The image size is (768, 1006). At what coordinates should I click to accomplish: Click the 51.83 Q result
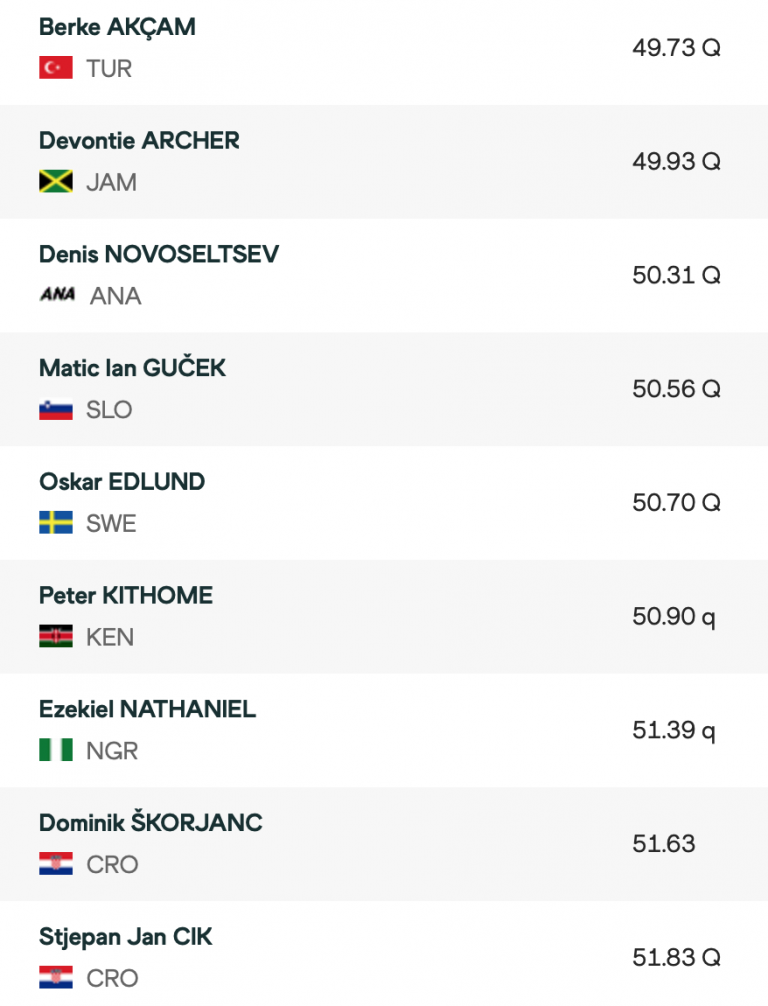click(676, 957)
